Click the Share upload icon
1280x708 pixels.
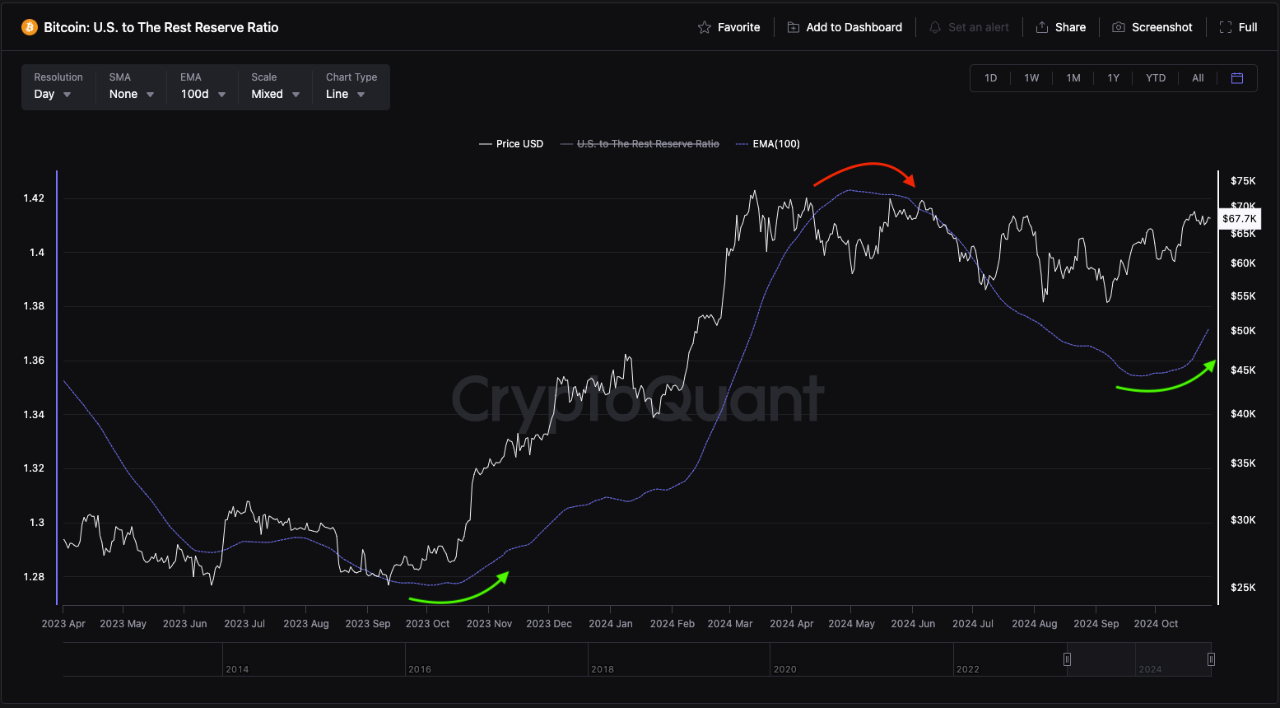(1040, 27)
